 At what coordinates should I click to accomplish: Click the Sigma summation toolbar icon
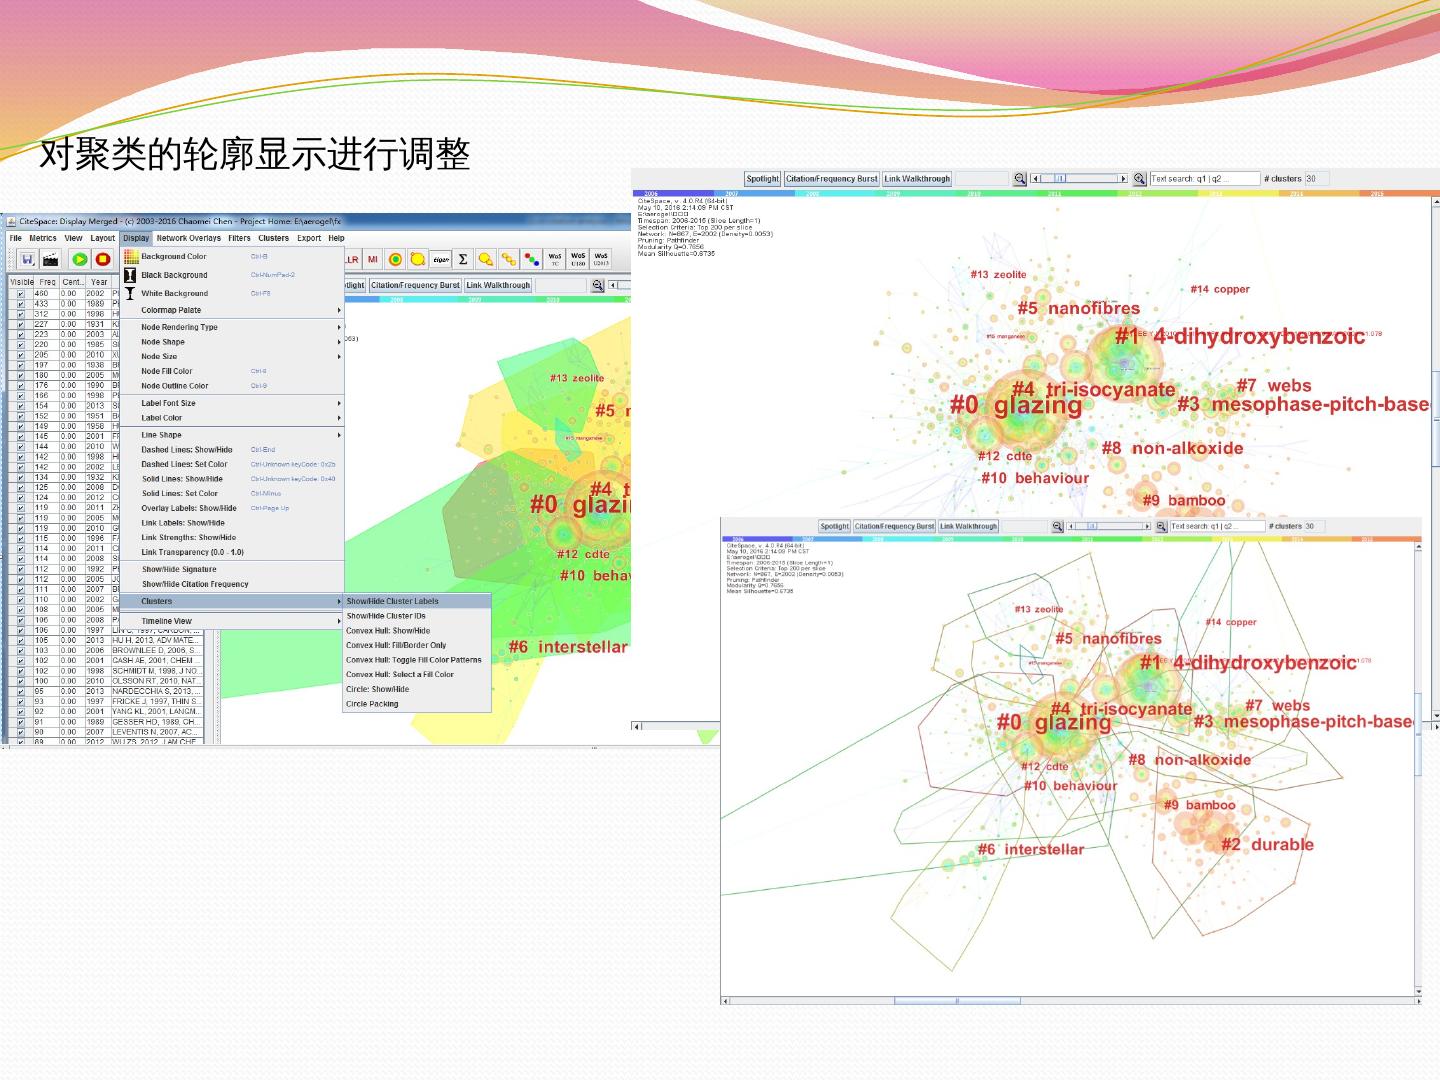(x=463, y=259)
